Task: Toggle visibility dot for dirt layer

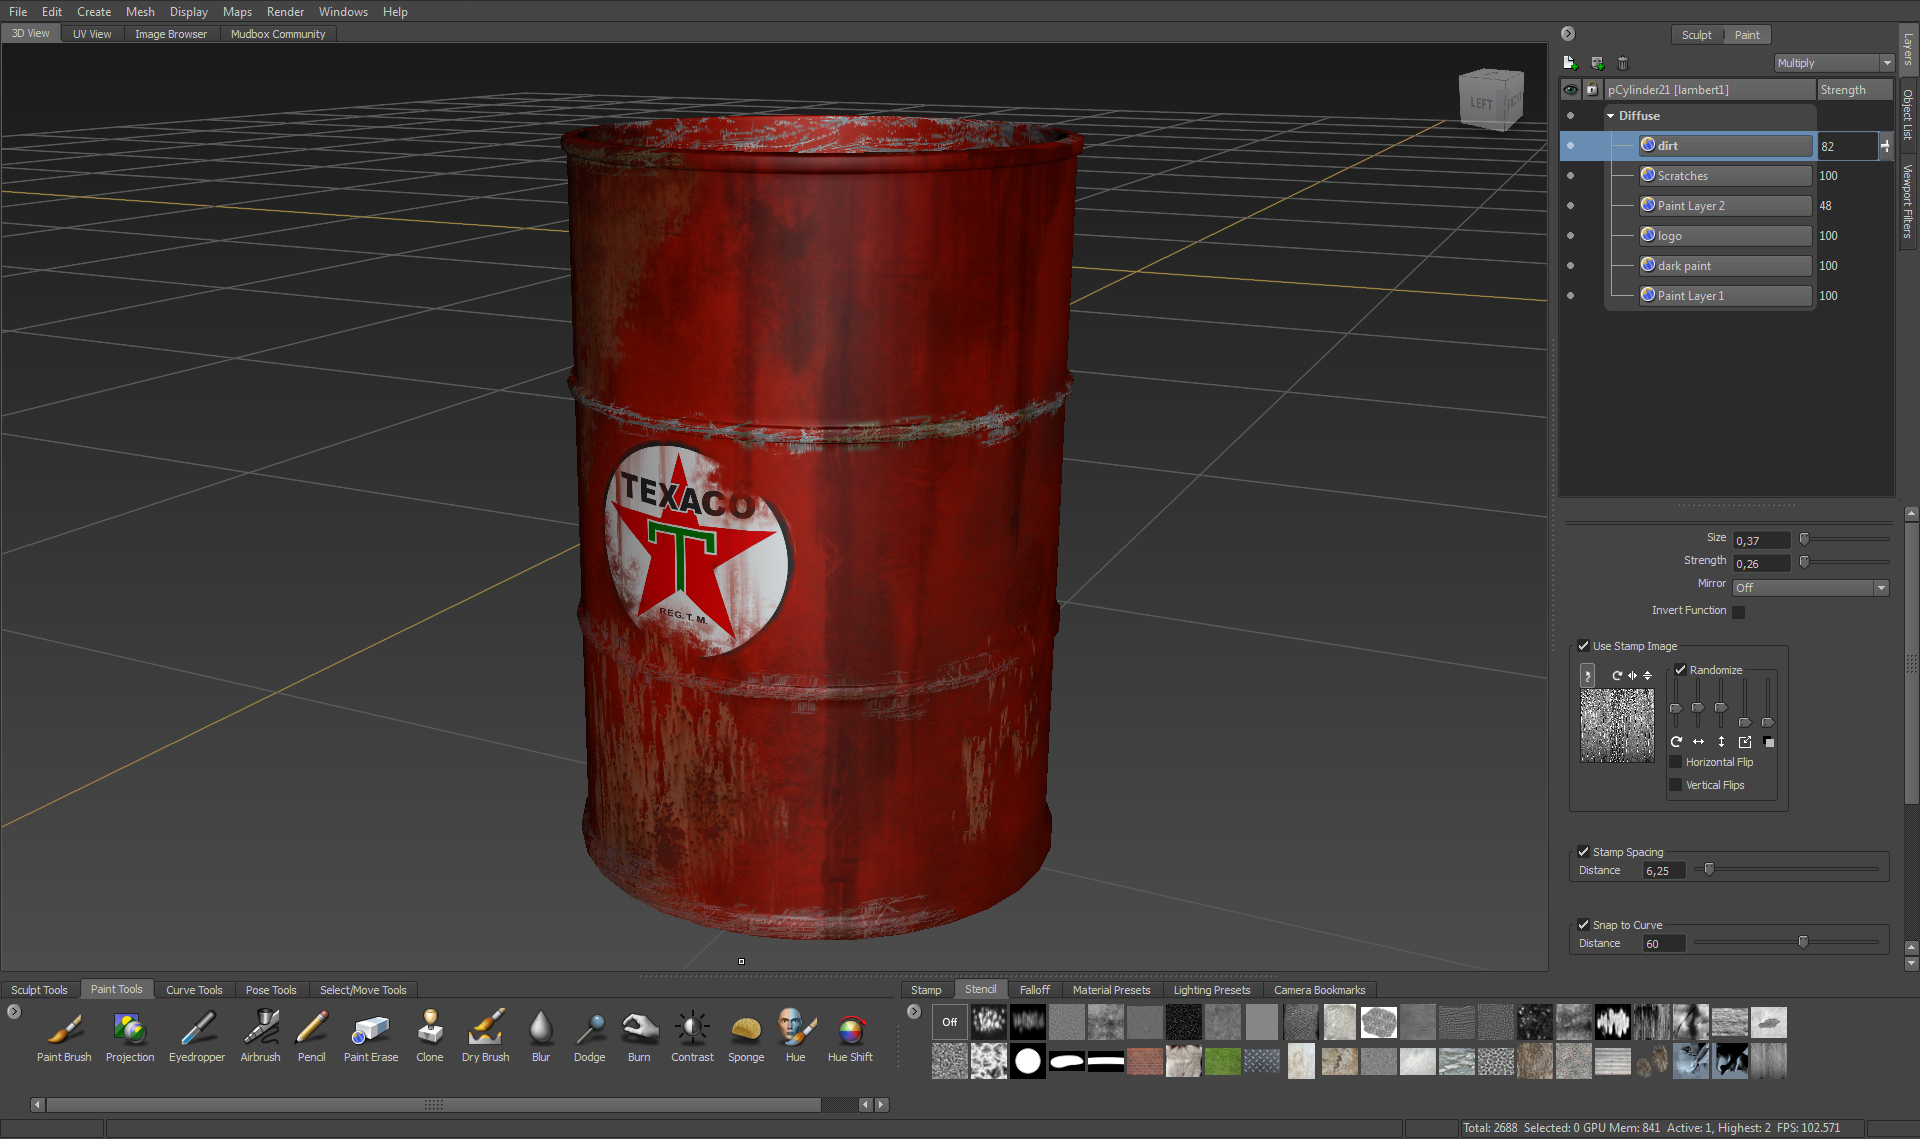Action: click(x=1570, y=146)
